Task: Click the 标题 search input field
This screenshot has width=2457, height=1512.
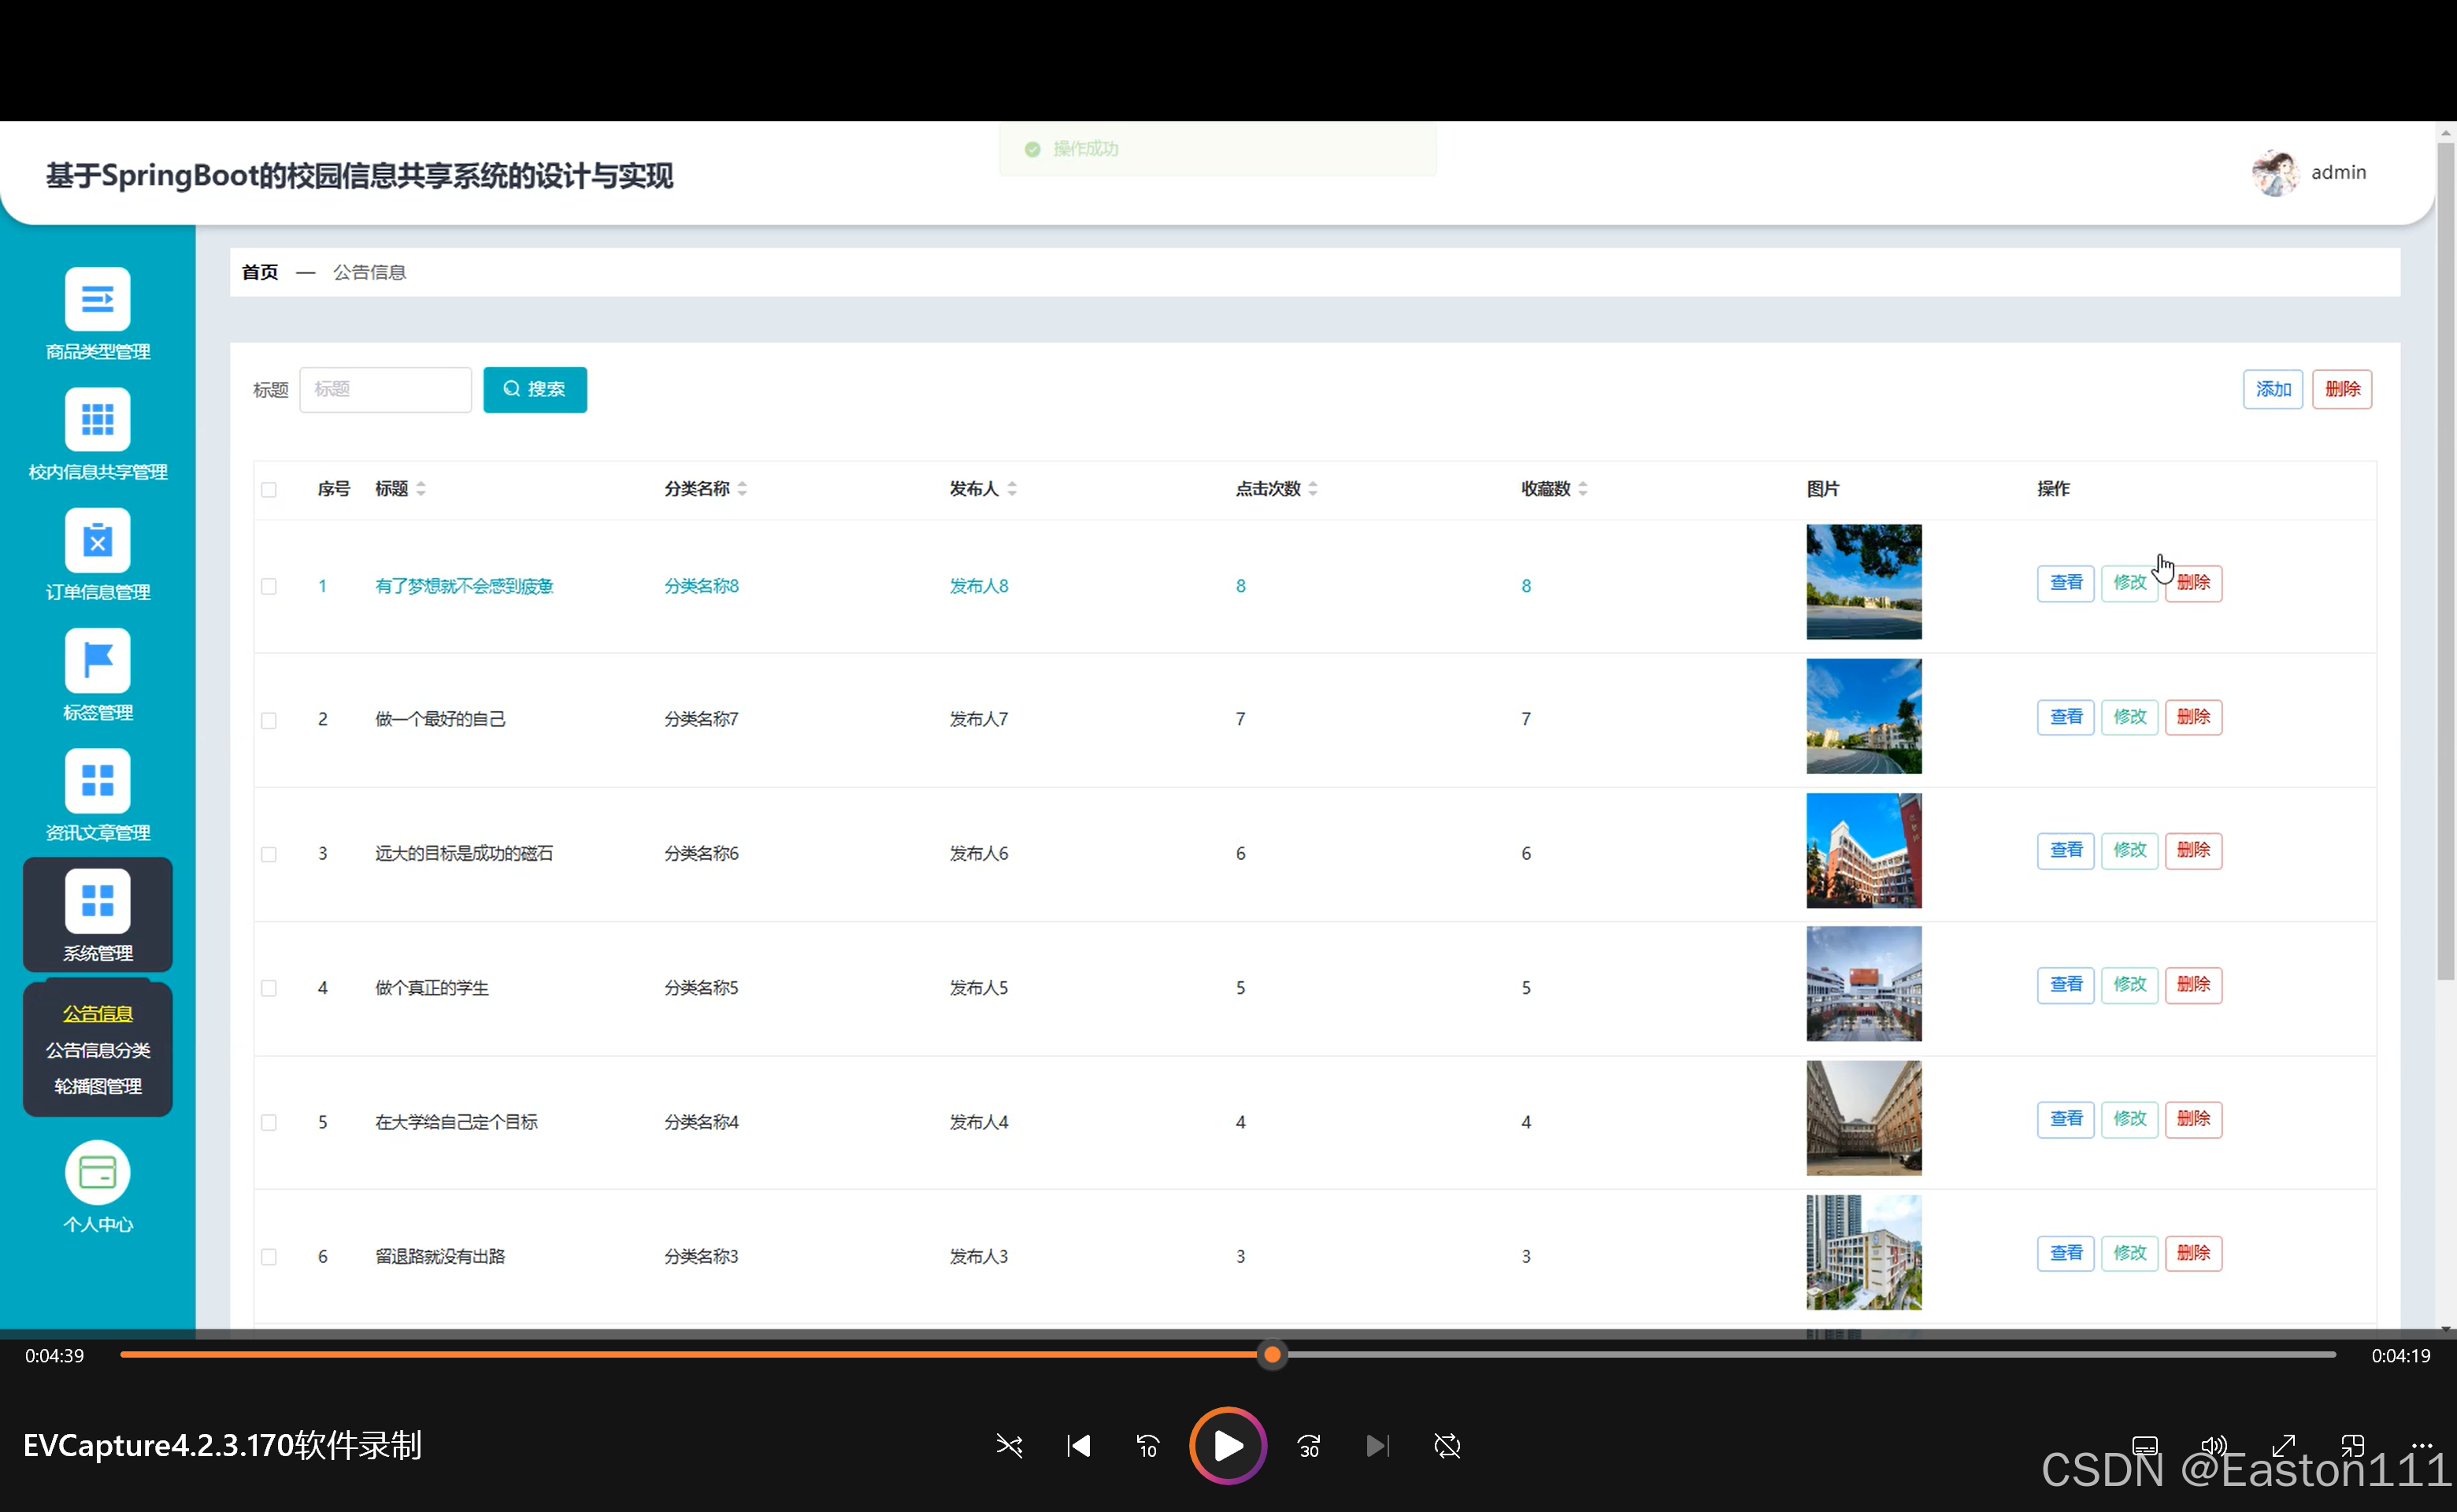Action: tap(385, 389)
